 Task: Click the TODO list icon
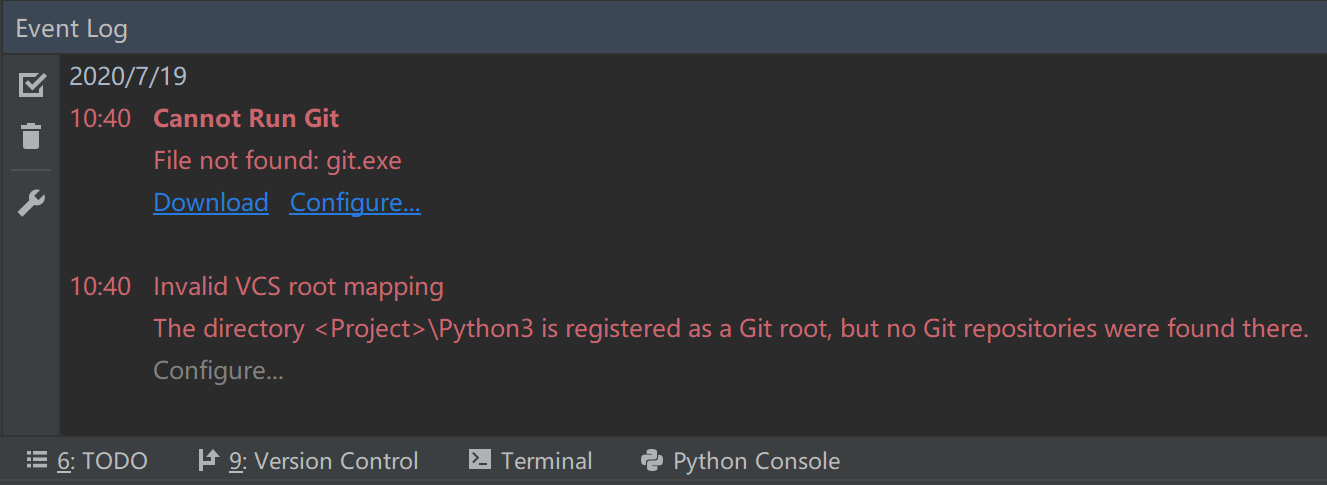click(37, 460)
